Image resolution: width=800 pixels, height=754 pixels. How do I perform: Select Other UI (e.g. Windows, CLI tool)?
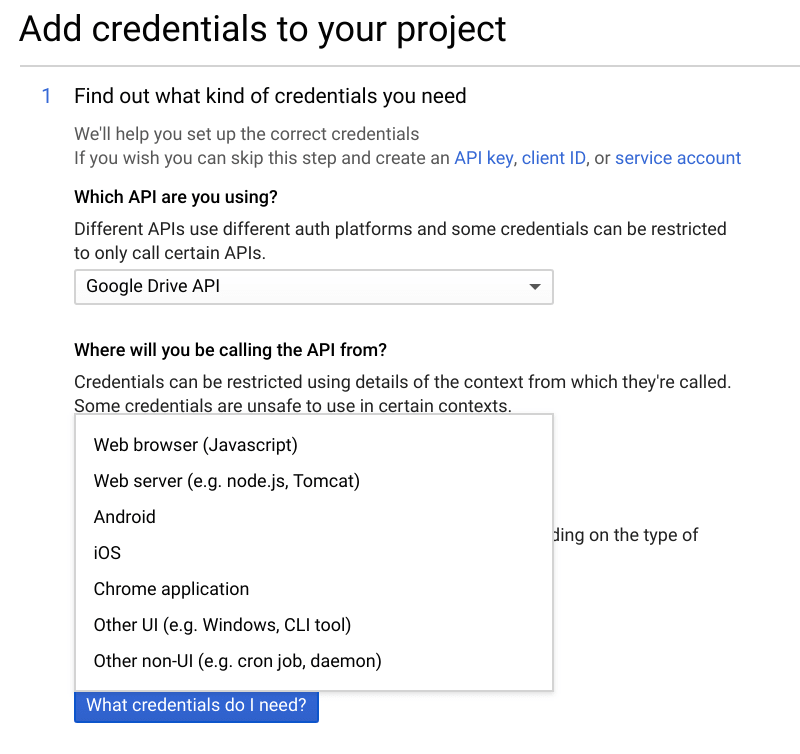pyautogui.click(x=314, y=625)
